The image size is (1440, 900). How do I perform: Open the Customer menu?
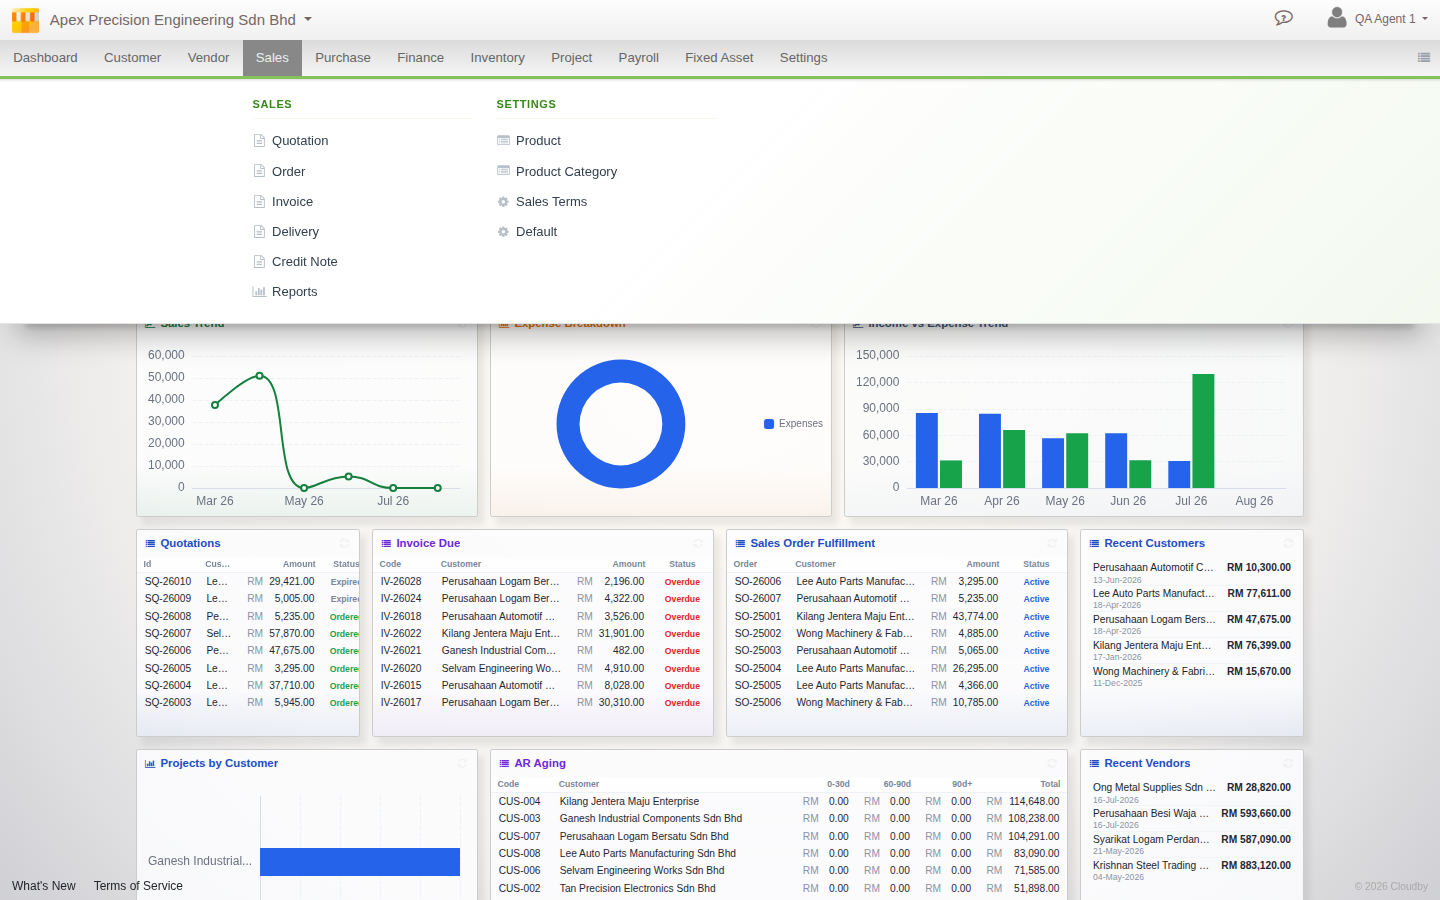(132, 58)
